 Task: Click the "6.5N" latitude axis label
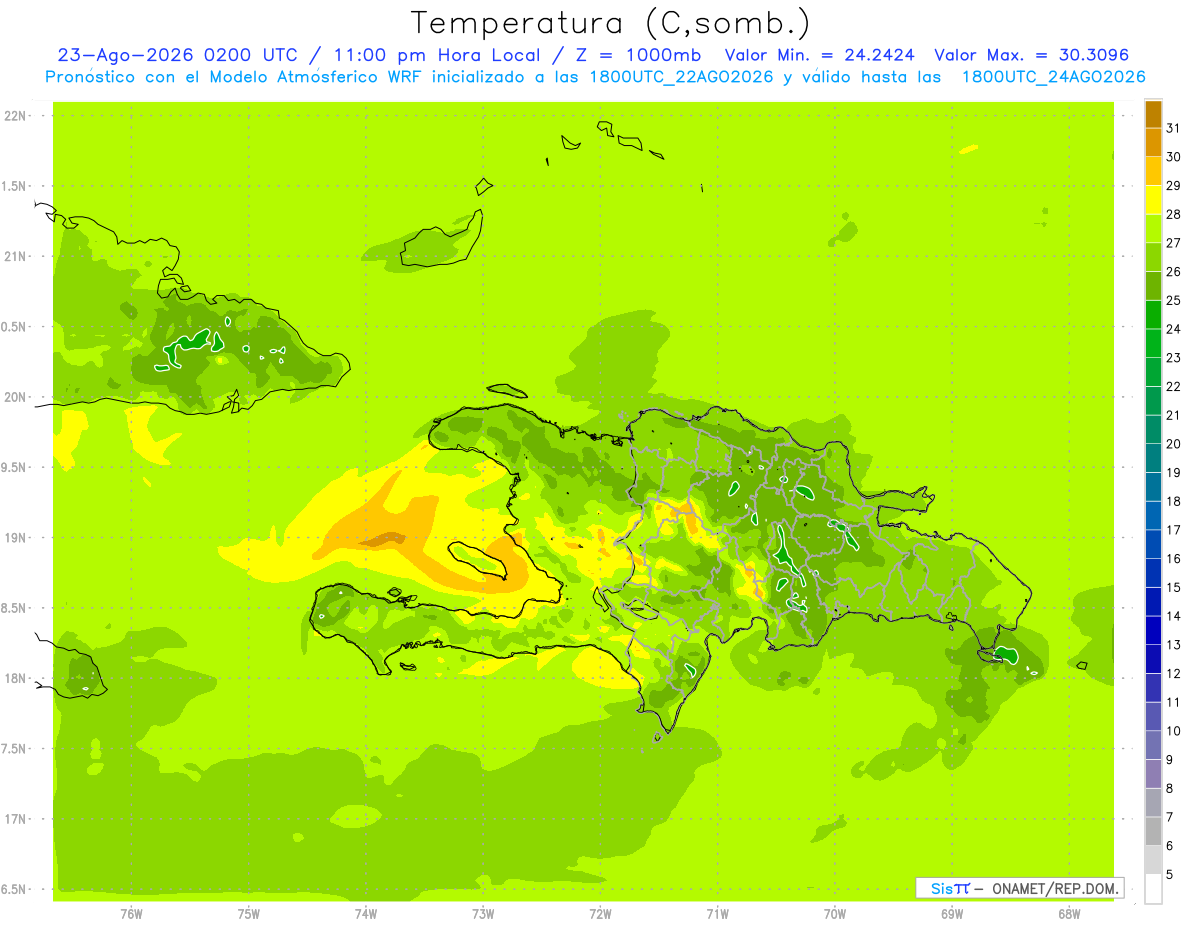point(14,890)
